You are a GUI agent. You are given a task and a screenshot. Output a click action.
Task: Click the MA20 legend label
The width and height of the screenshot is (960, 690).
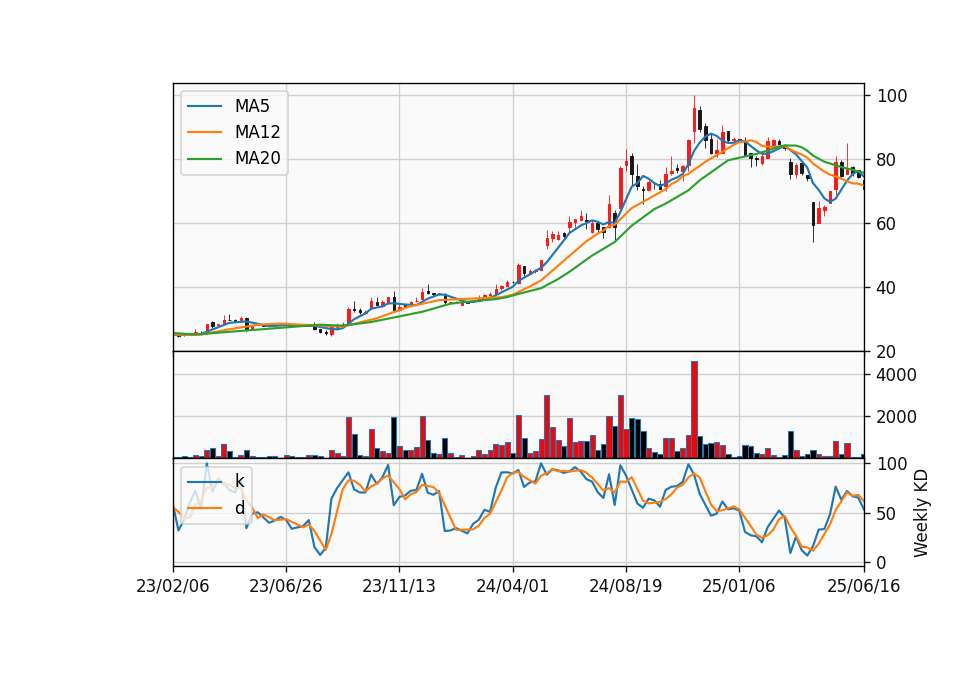pyautogui.click(x=257, y=159)
